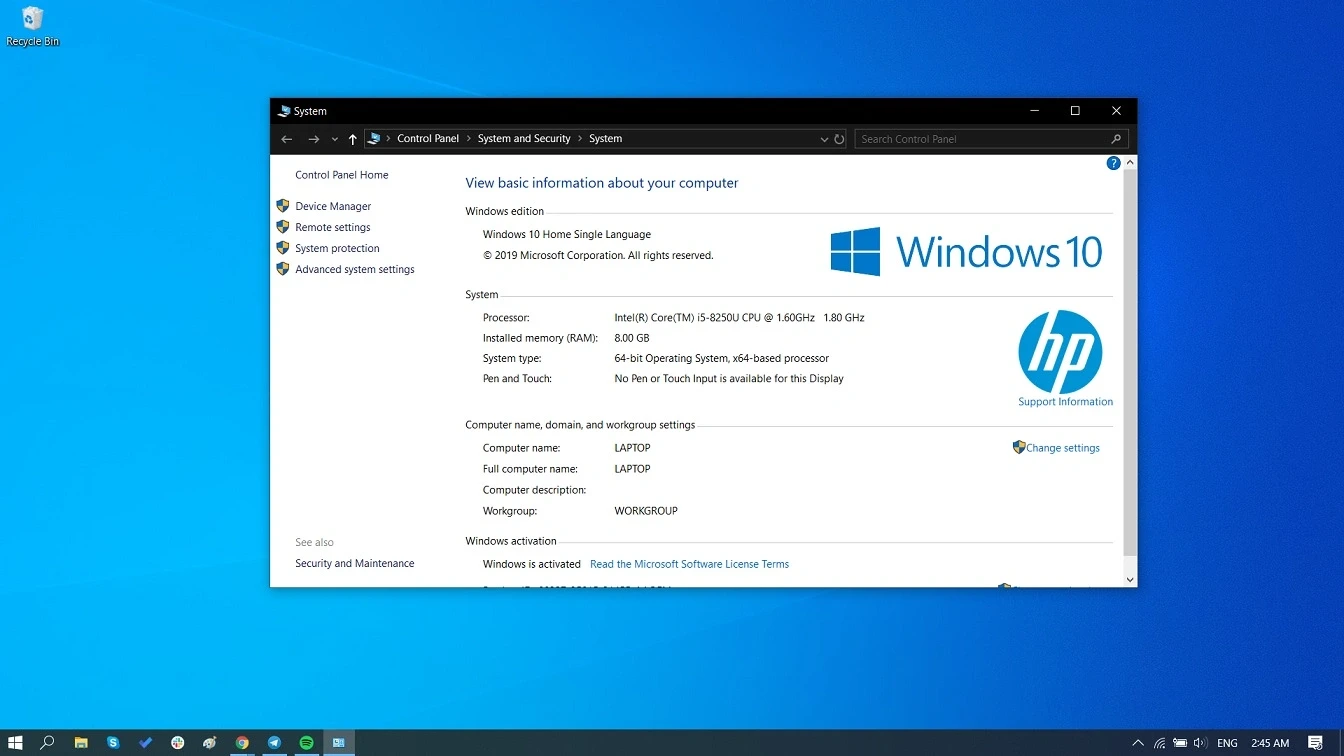Click the Wi-Fi network tray icon
This screenshot has height=756, width=1344.
1160,743
